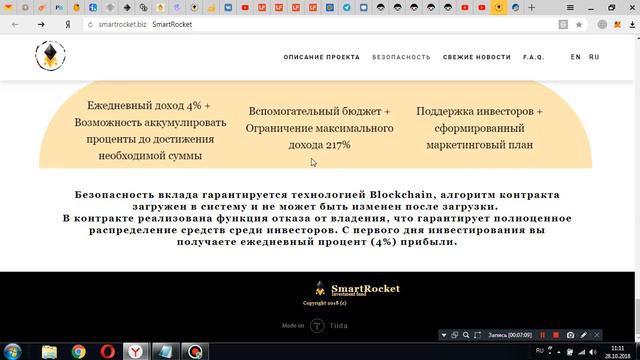
Task: Click the reader-mode square icon in the address bar
Action: click(563, 24)
